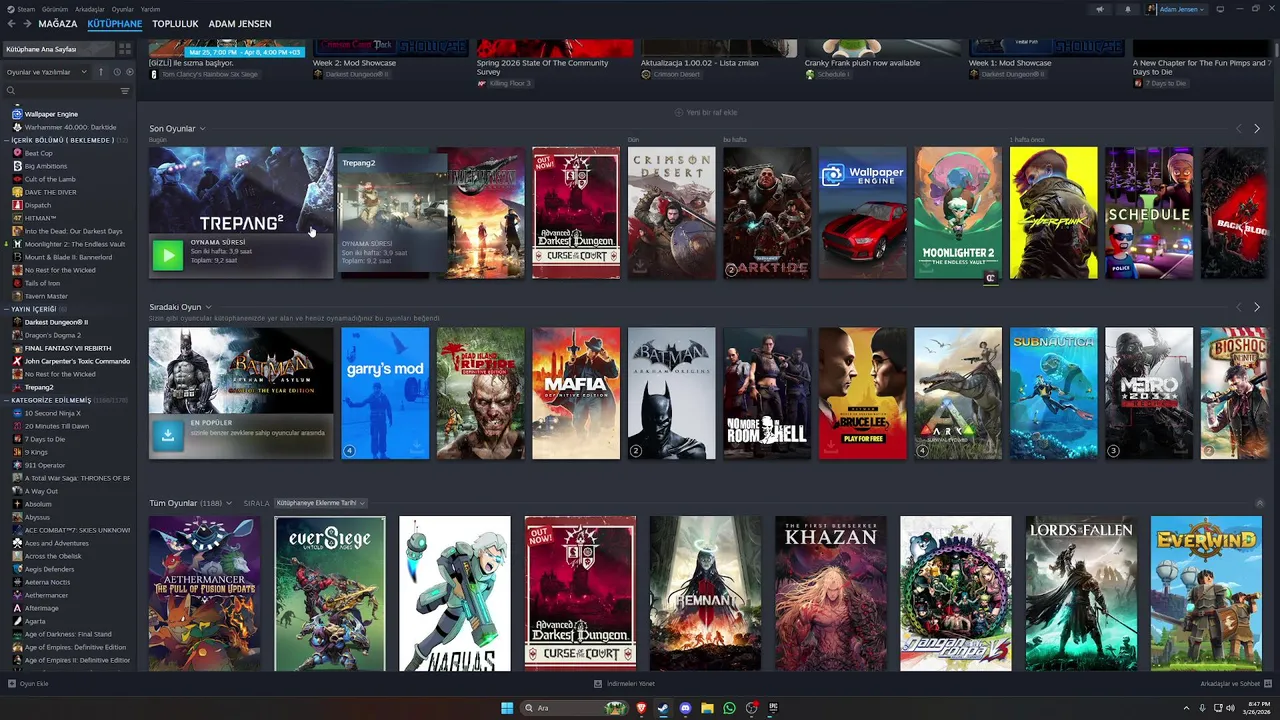Collapse the İÇERİK BÖLÜMÜ collection in sidebar
1280x720 pixels.
pyautogui.click(x=8, y=140)
